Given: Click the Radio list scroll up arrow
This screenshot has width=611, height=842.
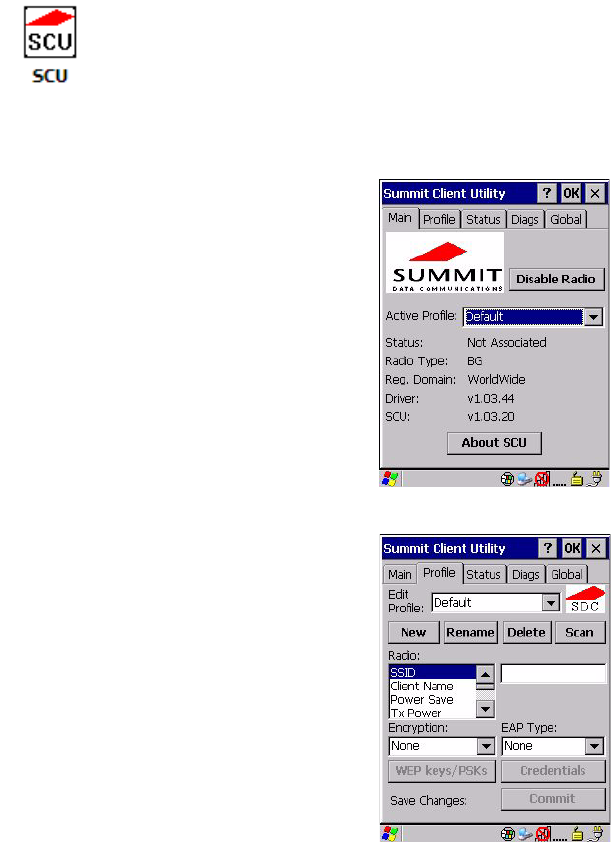Looking at the screenshot, I should pos(485,673).
